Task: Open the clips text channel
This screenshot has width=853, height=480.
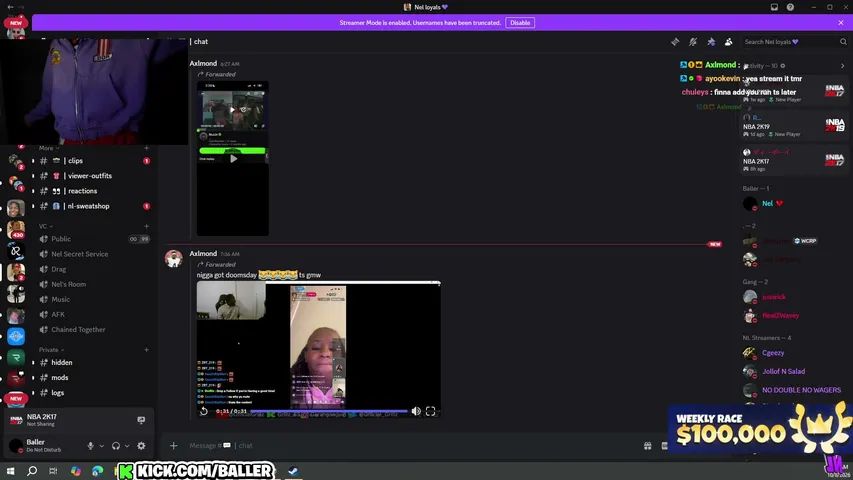Action: pyautogui.click(x=75, y=161)
